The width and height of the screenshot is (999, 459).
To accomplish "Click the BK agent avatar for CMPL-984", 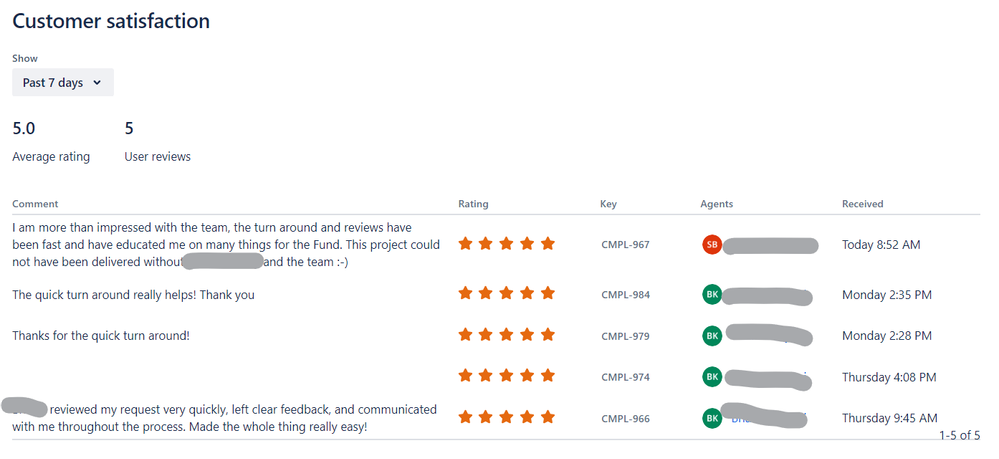I will [x=712, y=295].
